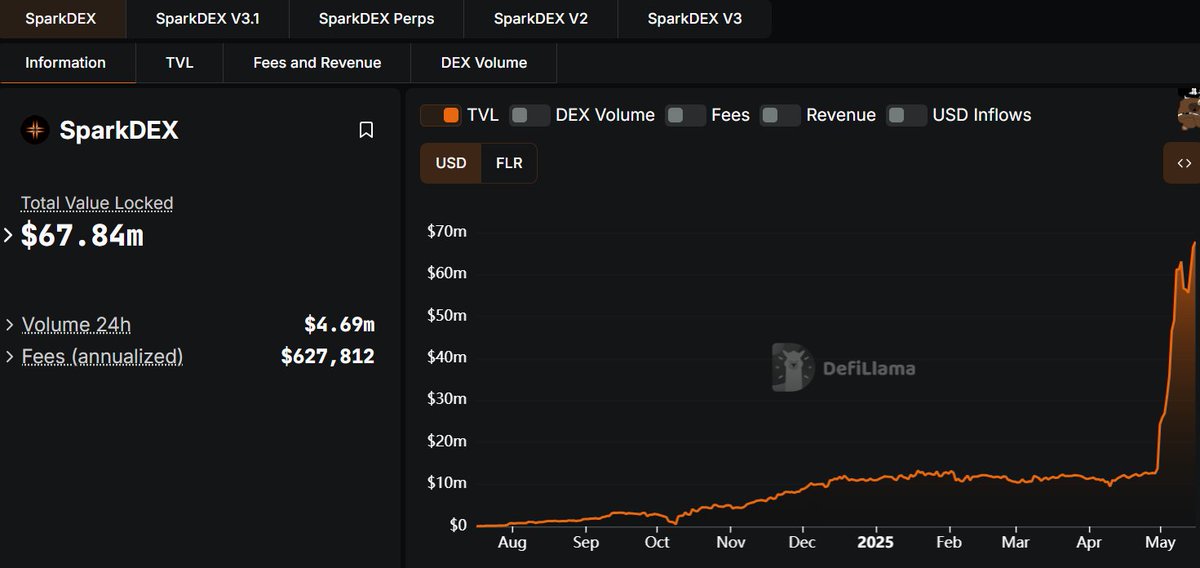Switch to the DEX Volume tab
Viewport: 1200px width, 568px height.
(x=484, y=63)
